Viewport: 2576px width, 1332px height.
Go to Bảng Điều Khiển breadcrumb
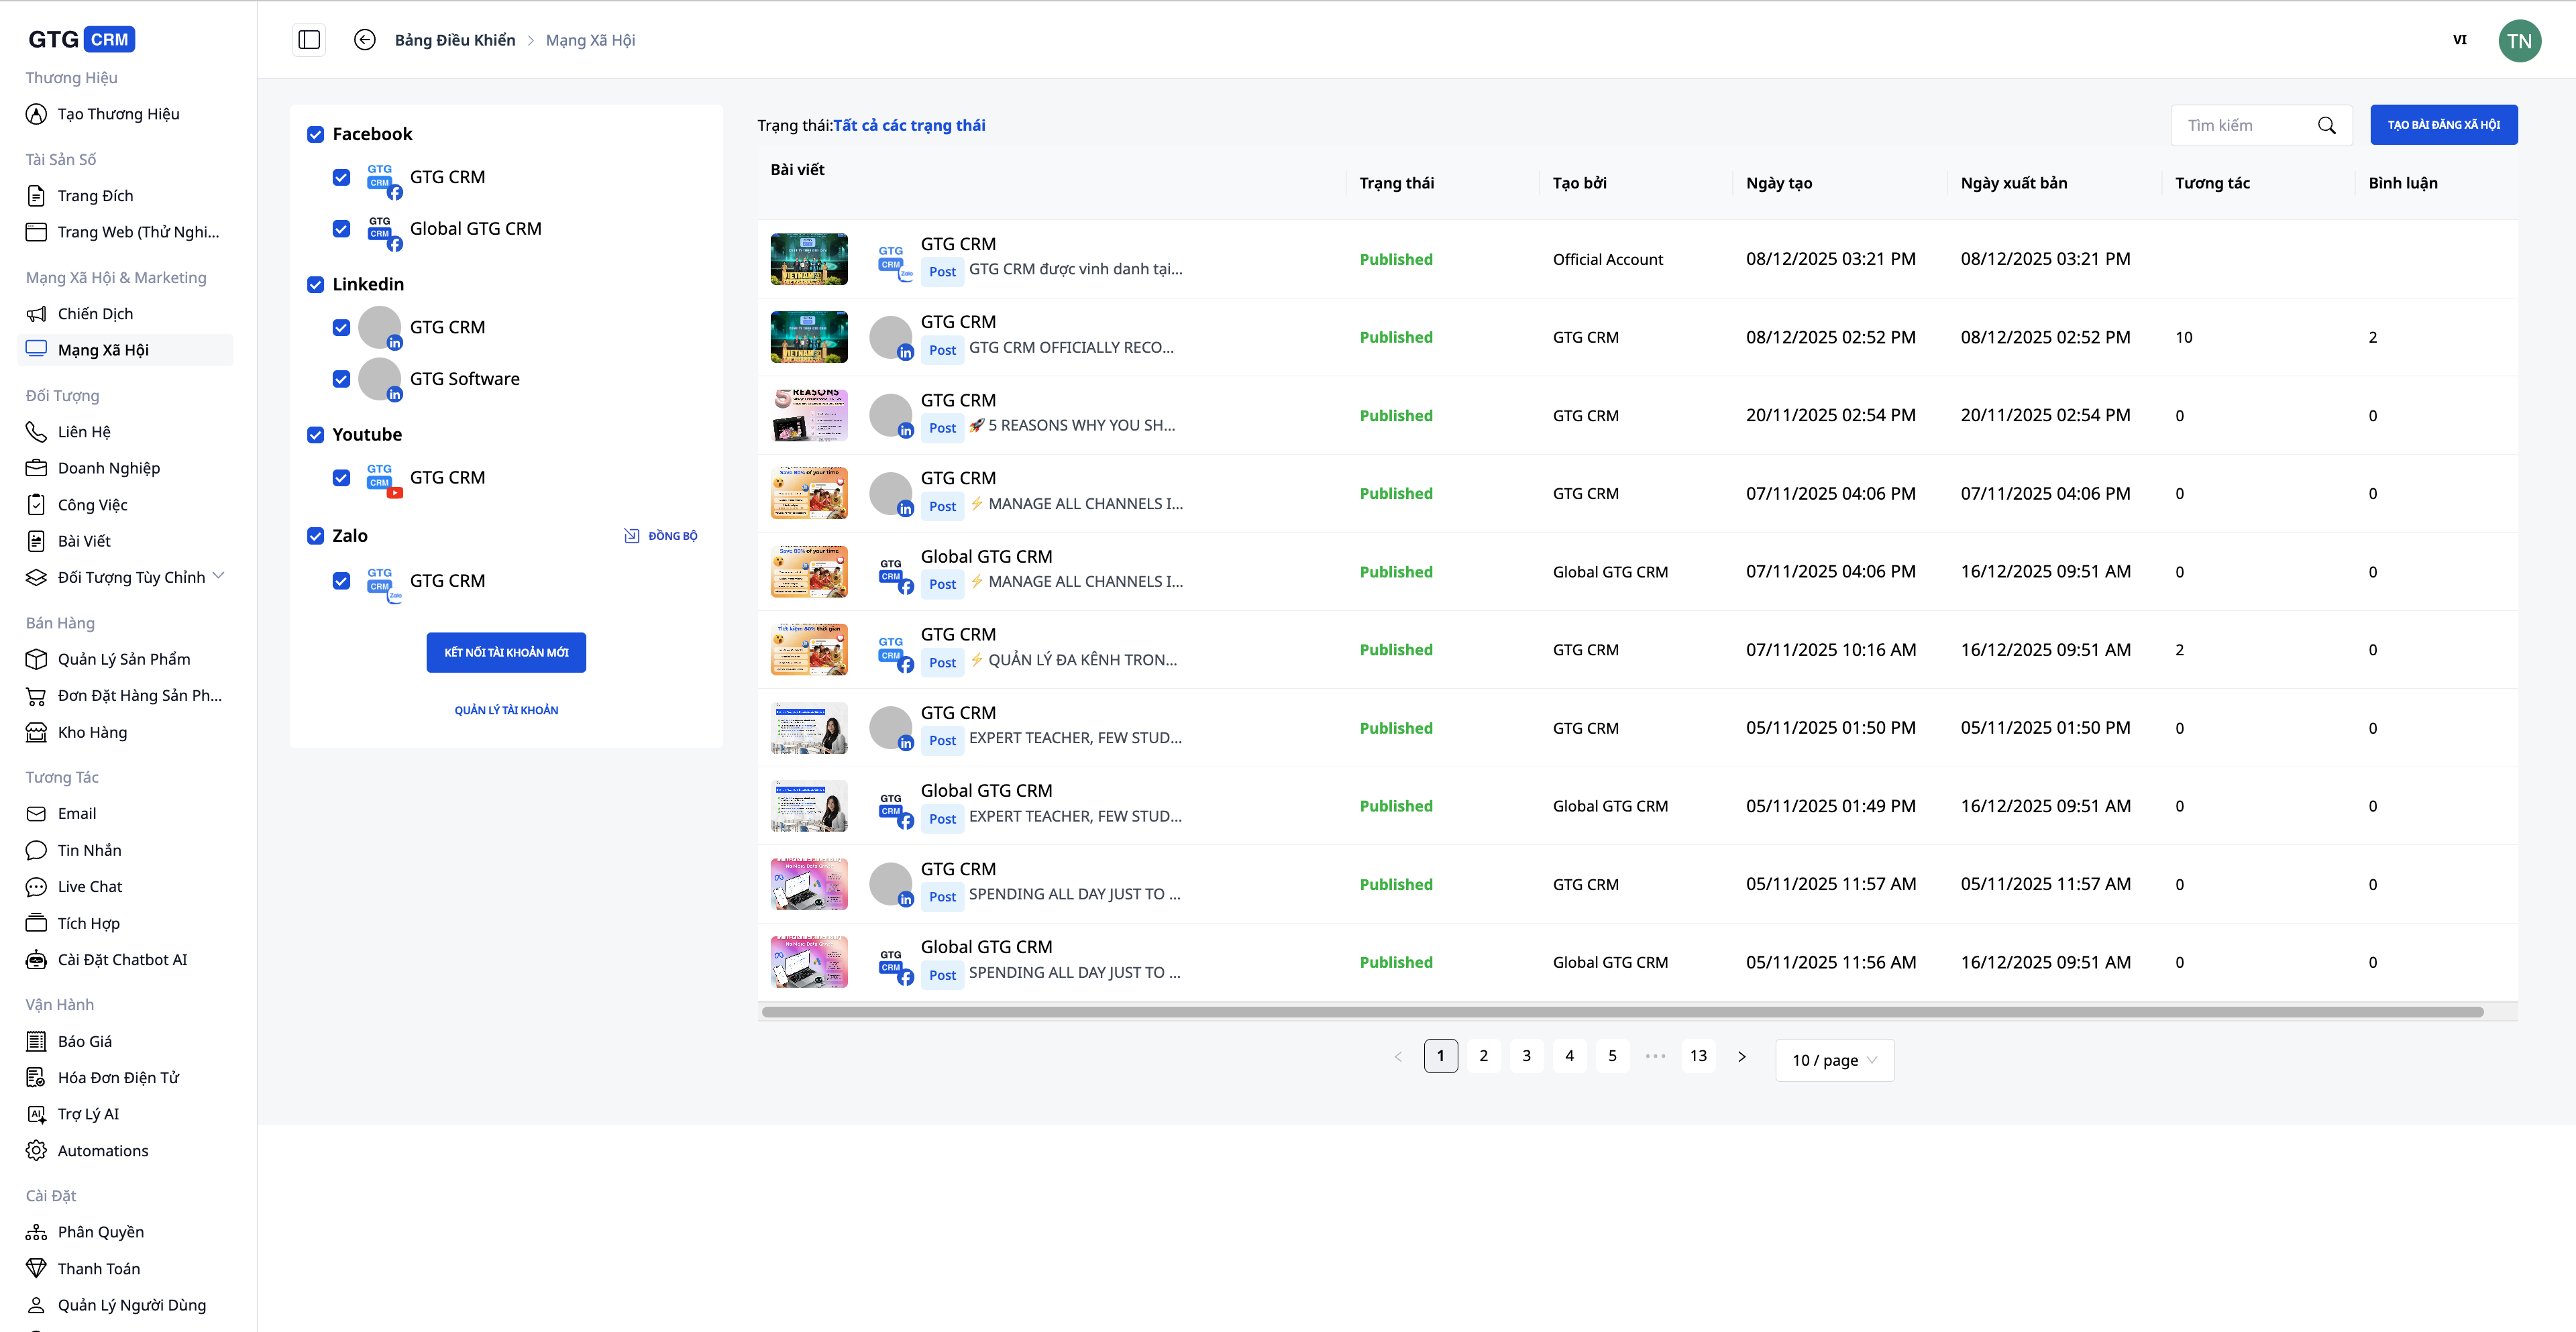455,40
